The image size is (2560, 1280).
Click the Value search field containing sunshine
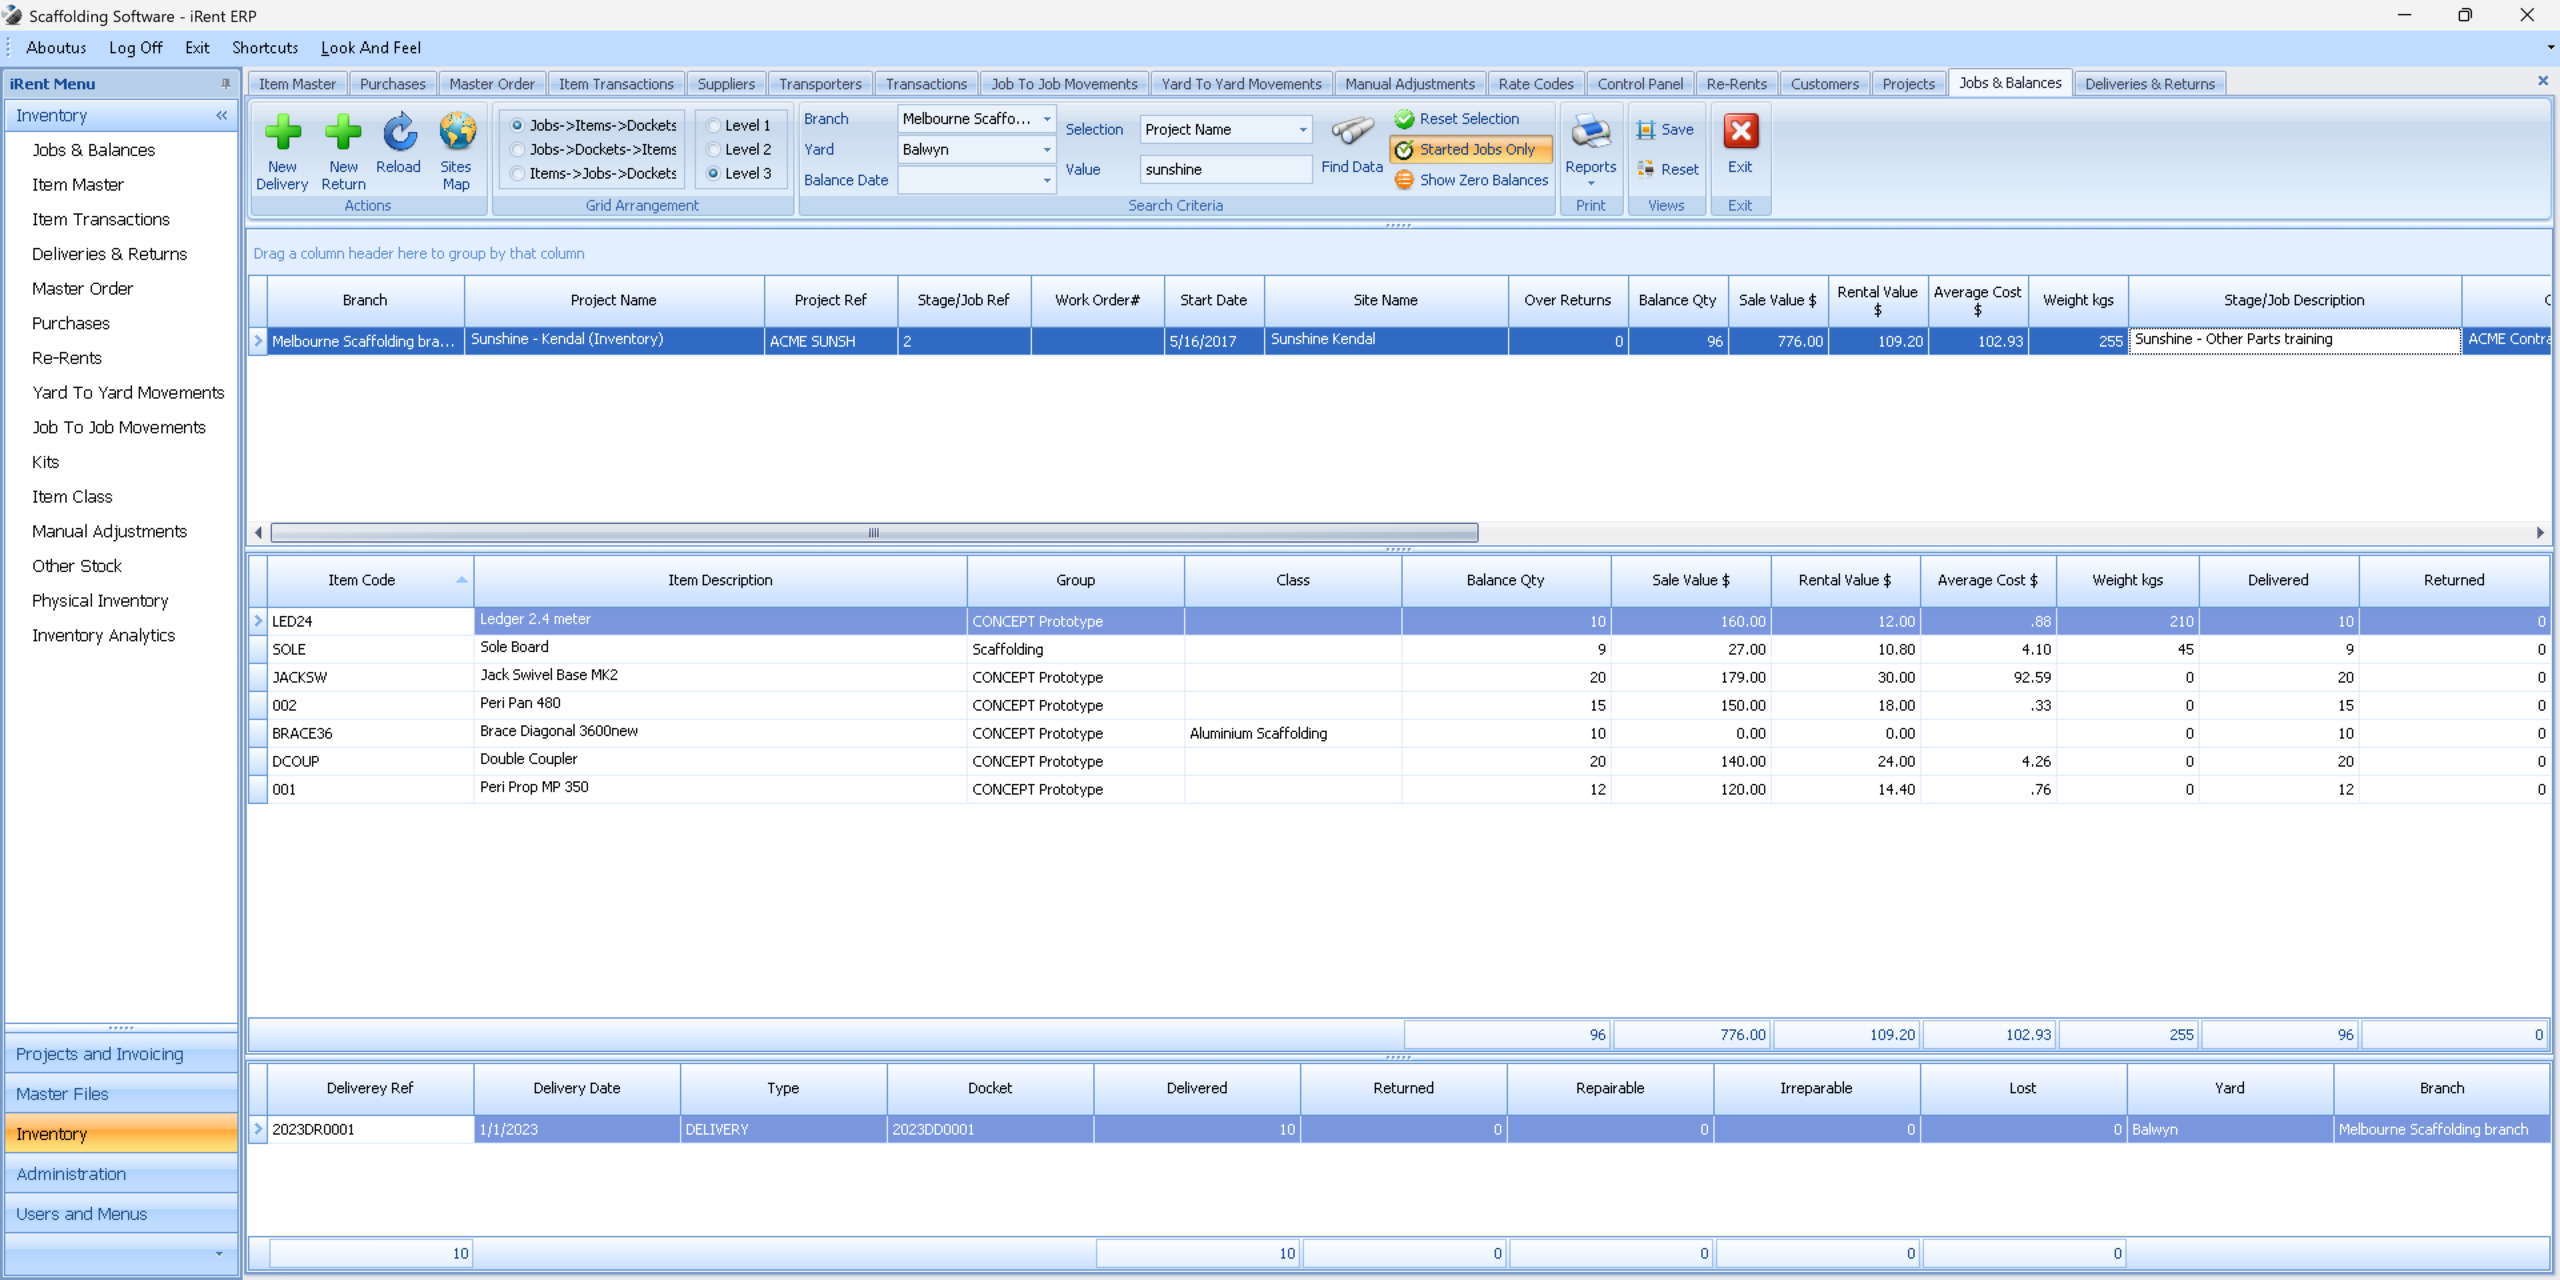click(1224, 170)
